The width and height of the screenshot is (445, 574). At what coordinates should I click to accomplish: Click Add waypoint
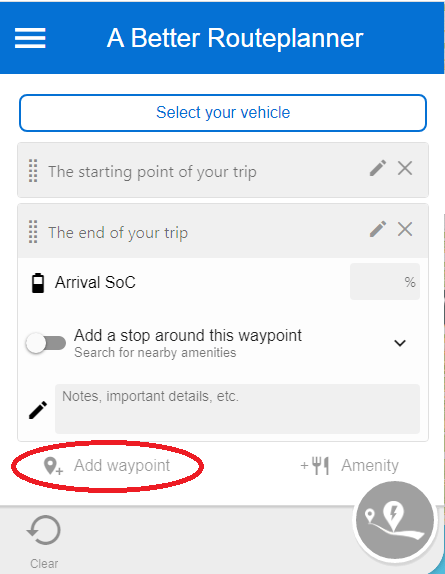coord(106,466)
